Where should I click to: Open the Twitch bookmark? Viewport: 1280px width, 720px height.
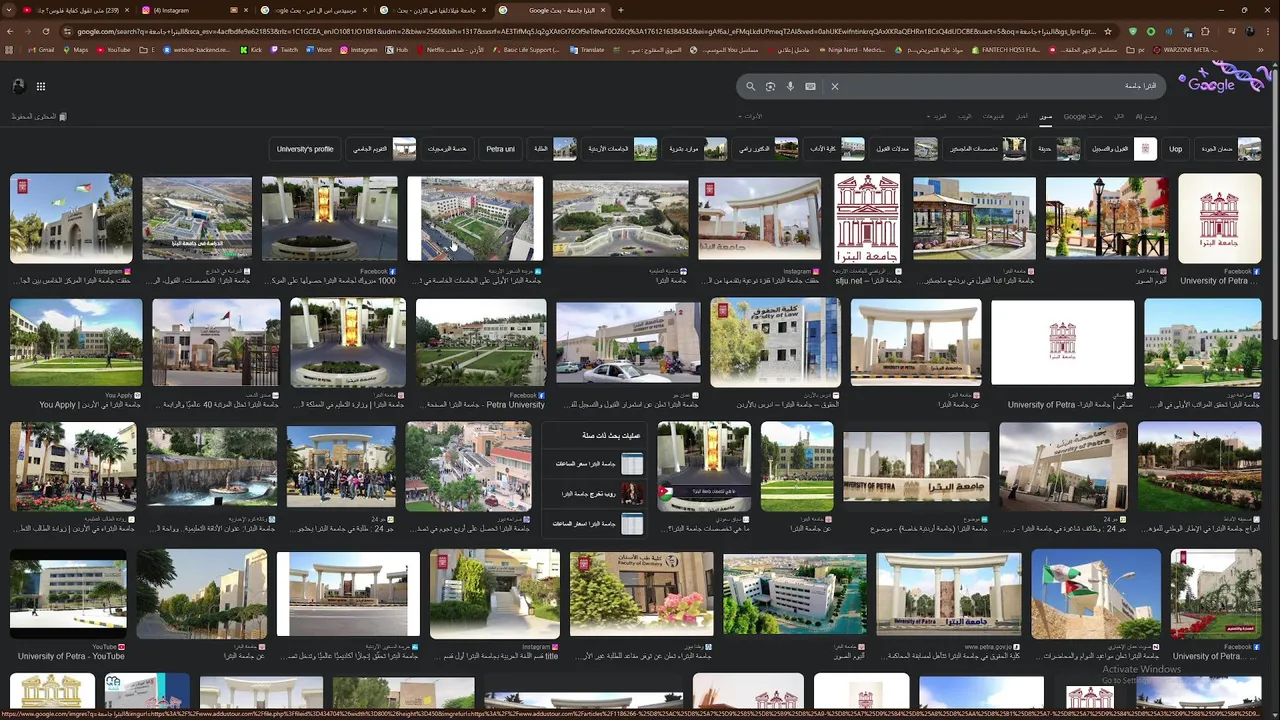point(284,50)
